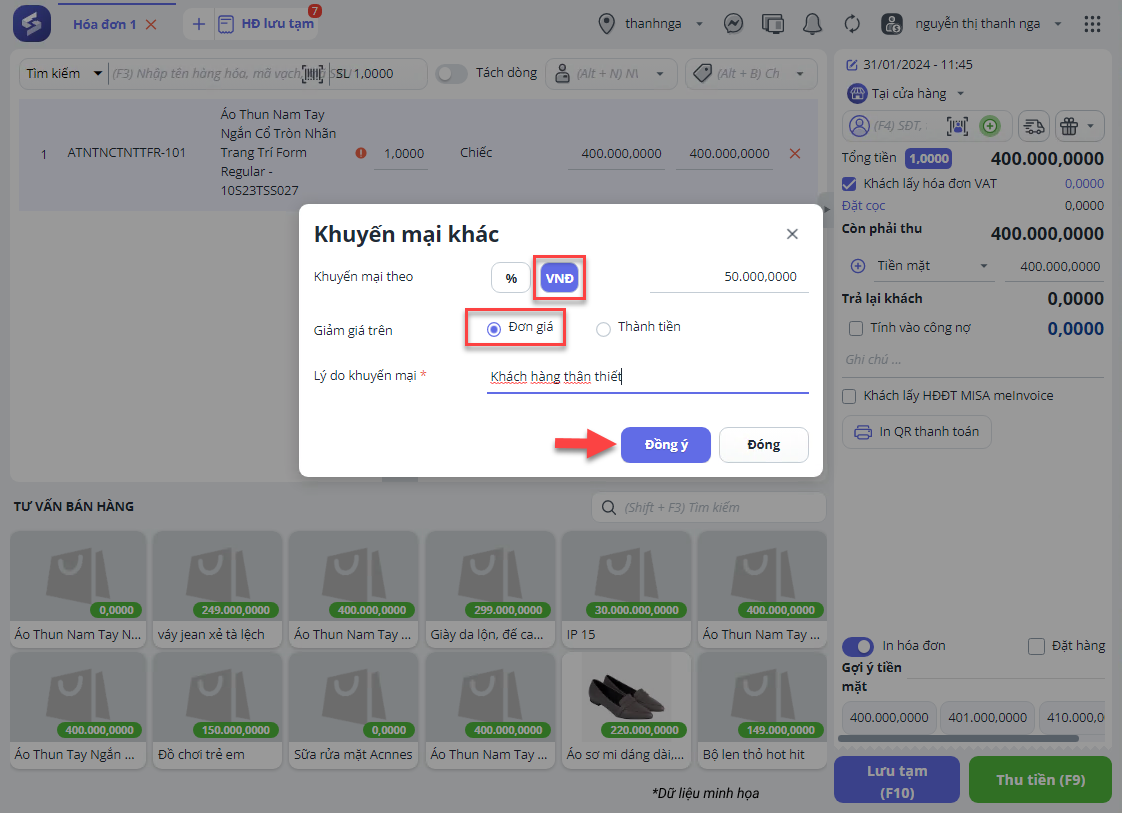Select the Áo sơ mi dáng dài product
1122x813 pixels.
pos(626,710)
